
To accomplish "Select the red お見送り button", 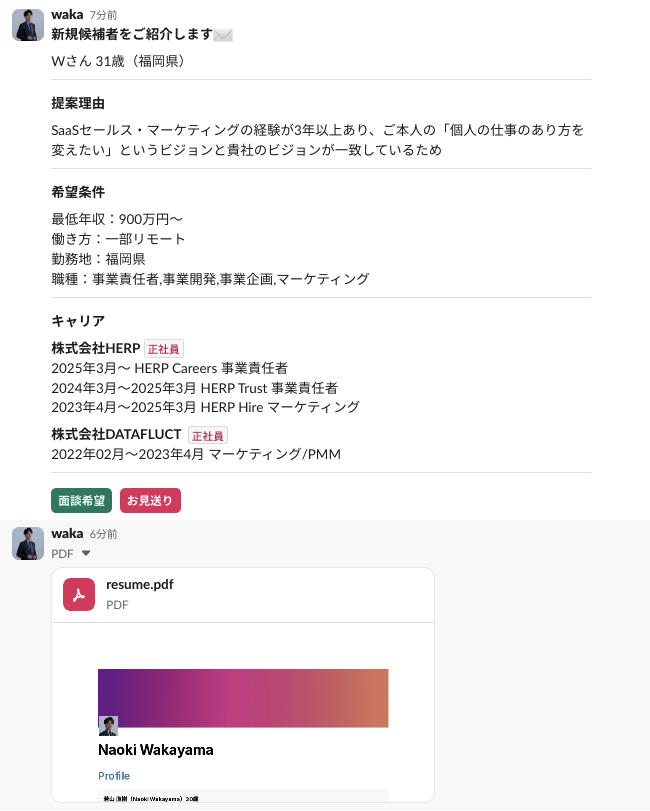I will tap(150, 501).
